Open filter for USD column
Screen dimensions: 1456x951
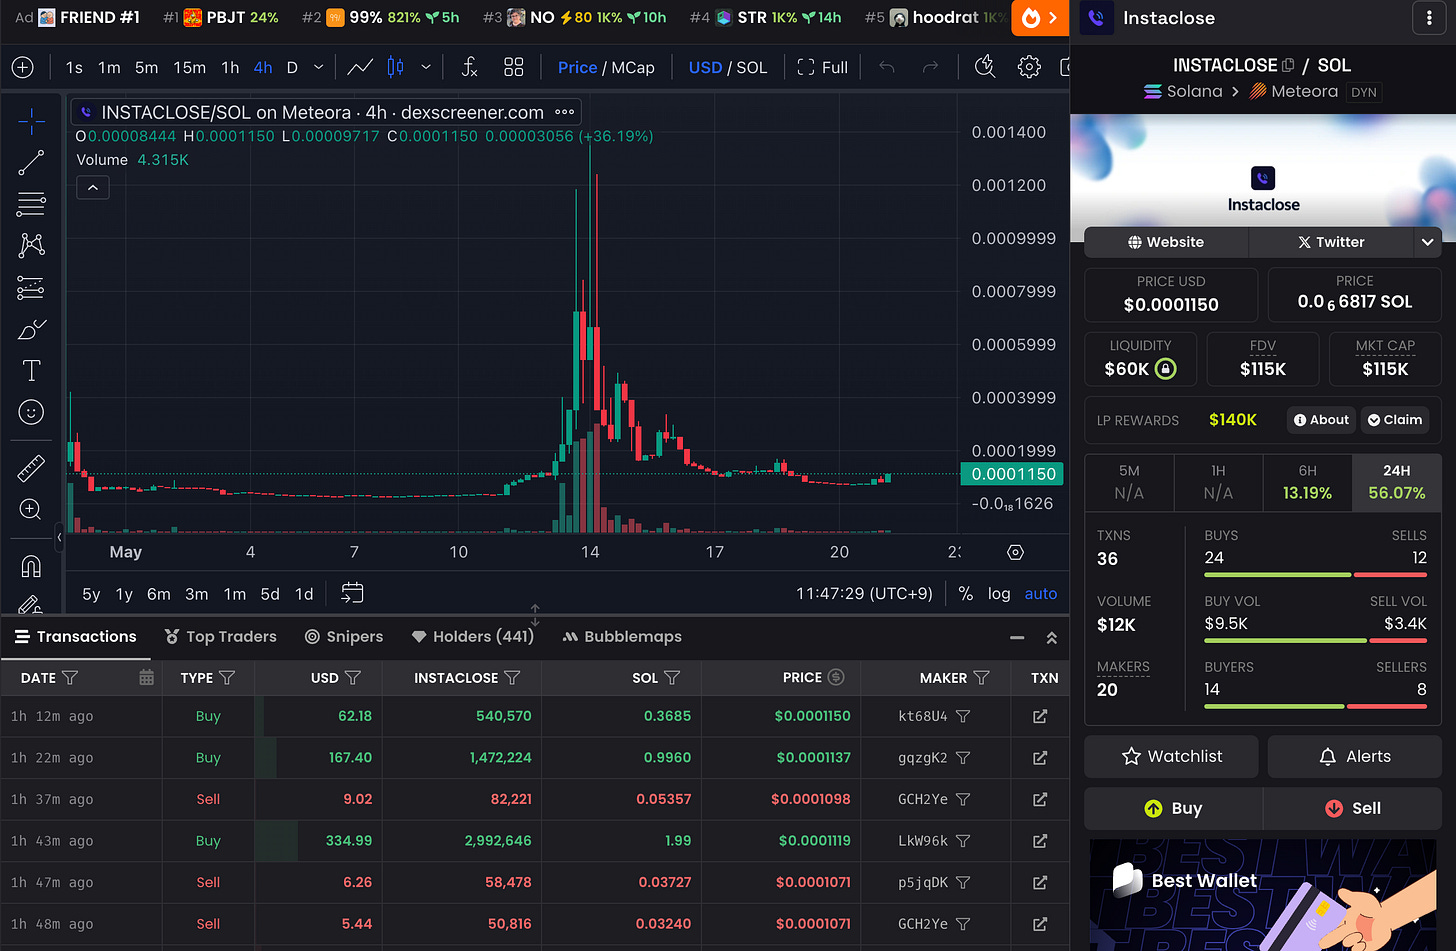pyautogui.click(x=352, y=678)
